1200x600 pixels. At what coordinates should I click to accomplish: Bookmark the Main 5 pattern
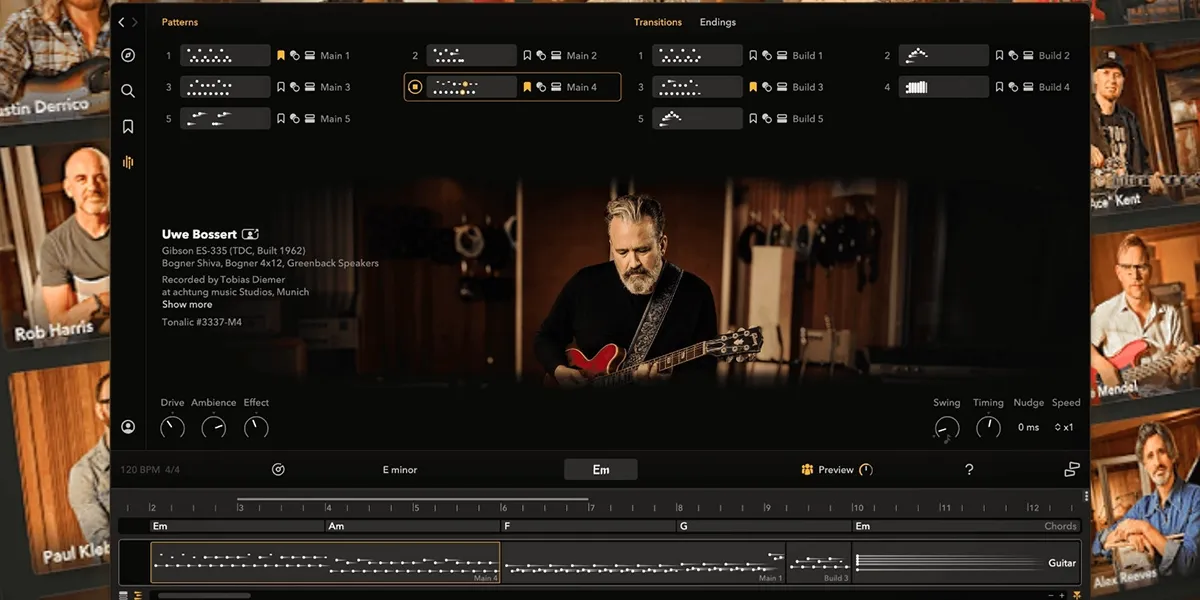281,119
